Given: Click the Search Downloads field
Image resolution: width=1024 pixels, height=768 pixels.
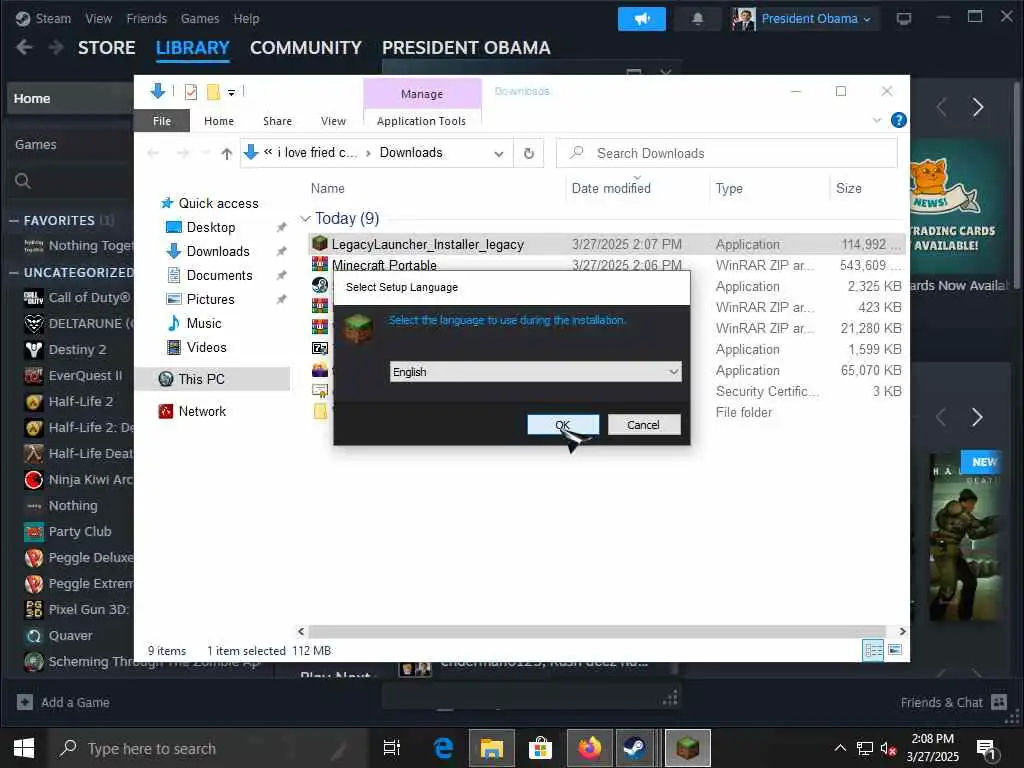Looking at the screenshot, I should [x=727, y=153].
